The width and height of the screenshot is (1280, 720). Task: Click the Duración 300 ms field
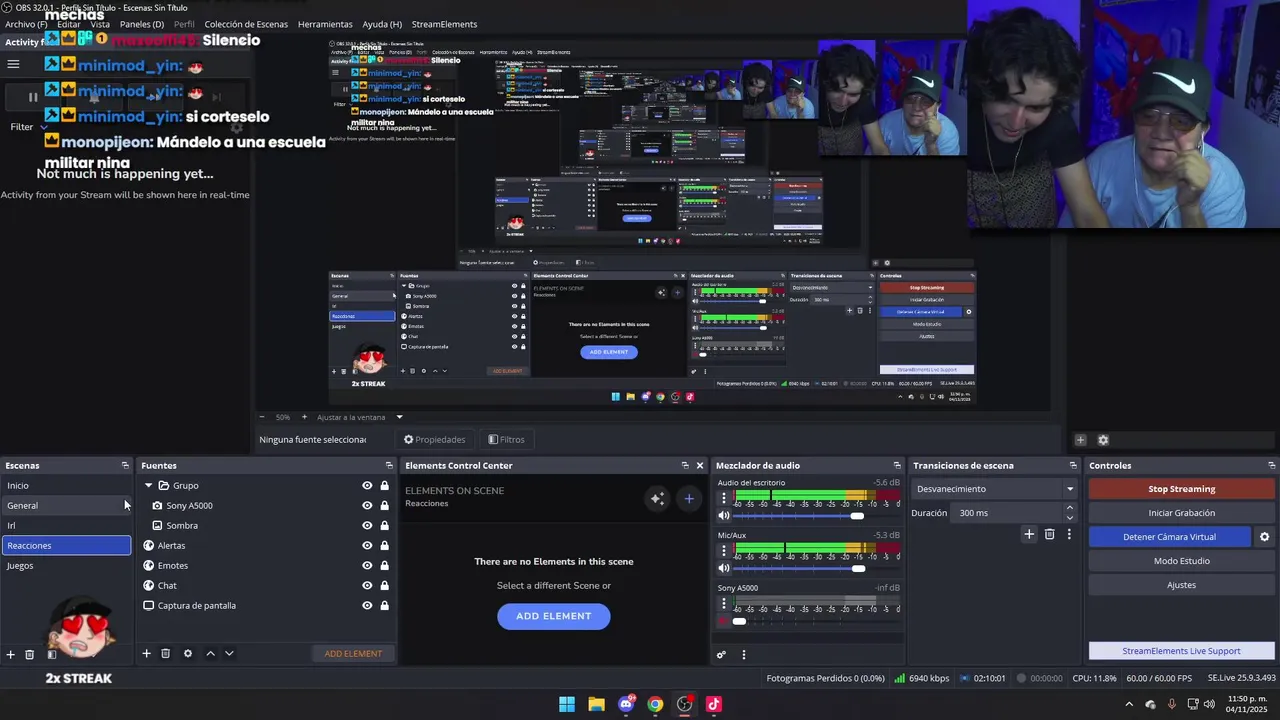coord(1006,513)
